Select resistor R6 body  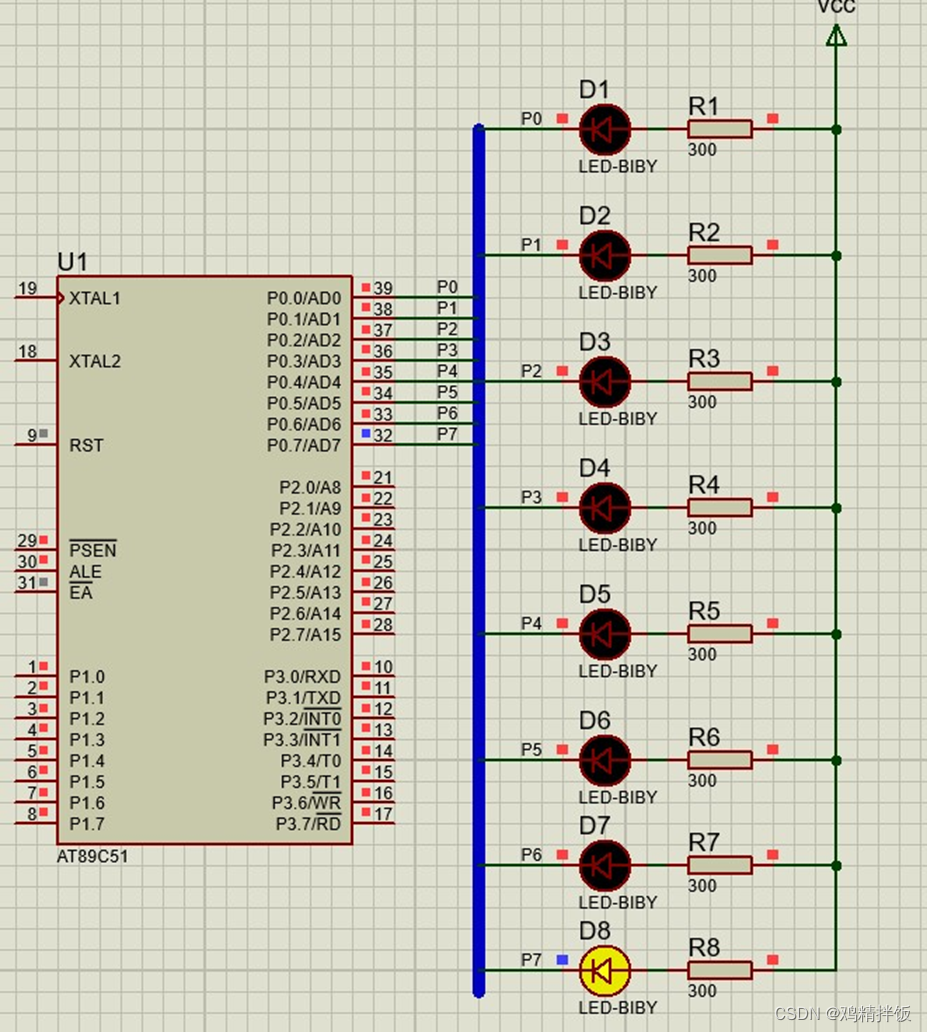(x=720, y=760)
